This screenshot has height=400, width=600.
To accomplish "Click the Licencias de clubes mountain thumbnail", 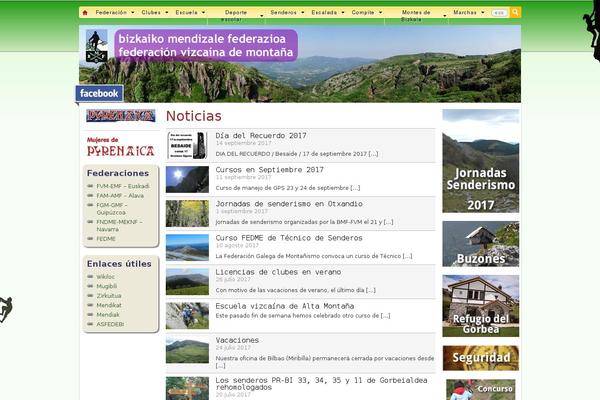I will click(188, 281).
